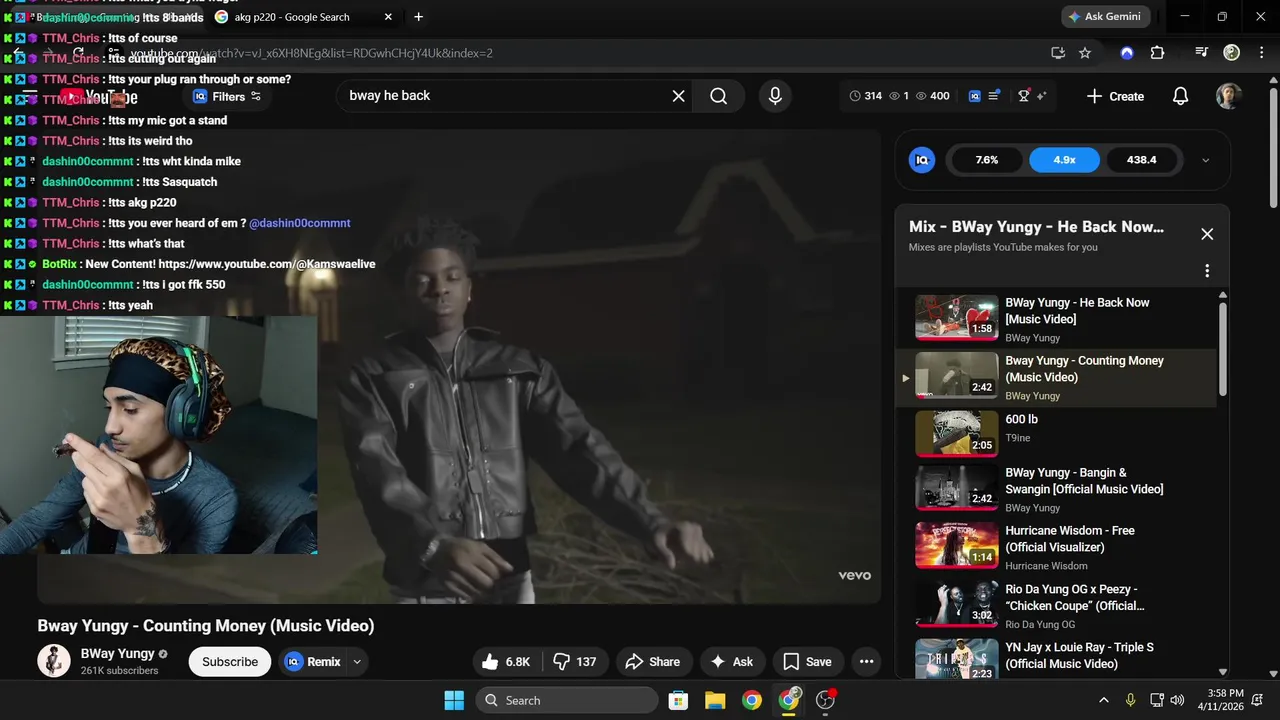Click the playlist panel vertical scrollbar

[x=1222, y=350]
